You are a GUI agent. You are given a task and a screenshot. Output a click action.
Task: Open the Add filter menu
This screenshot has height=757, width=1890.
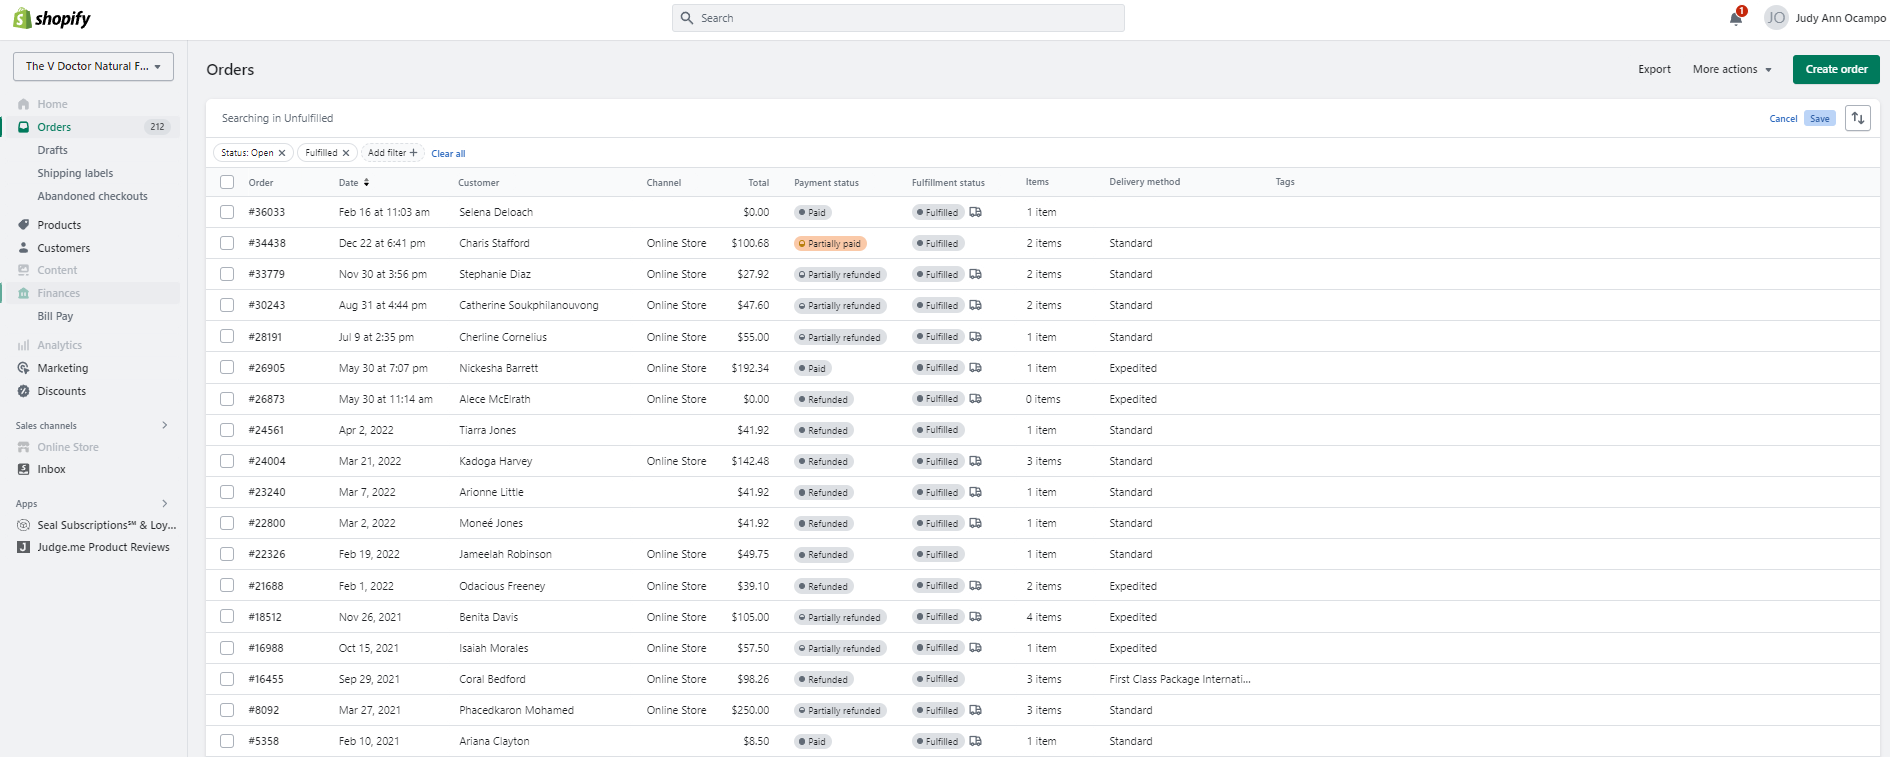[393, 153]
